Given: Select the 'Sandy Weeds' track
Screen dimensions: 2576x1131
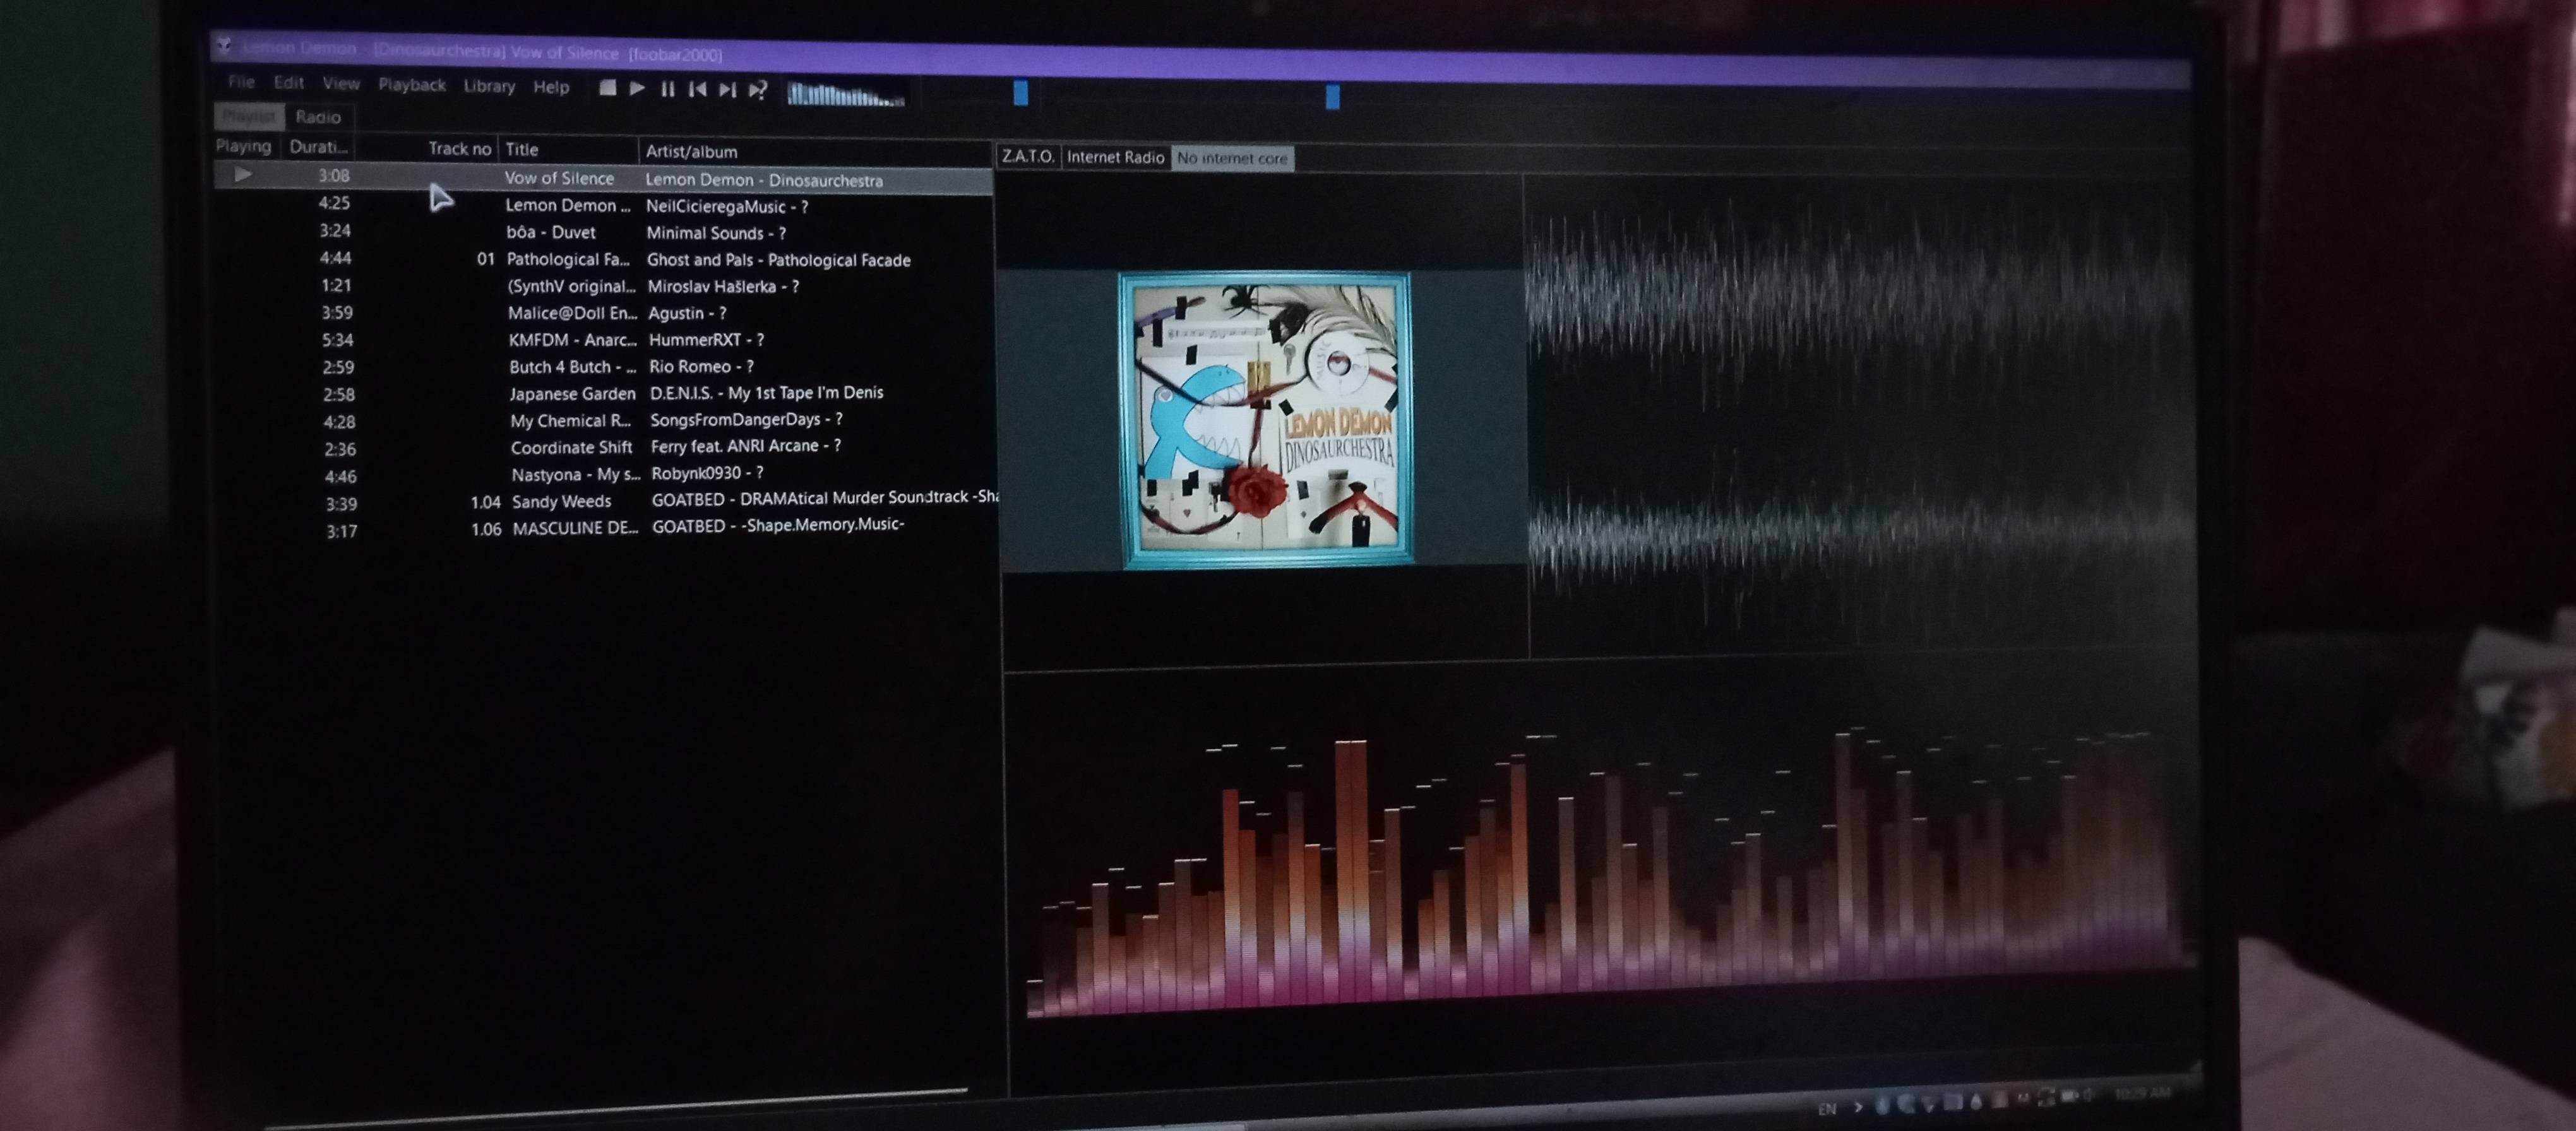Looking at the screenshot, I should [562, 502].
